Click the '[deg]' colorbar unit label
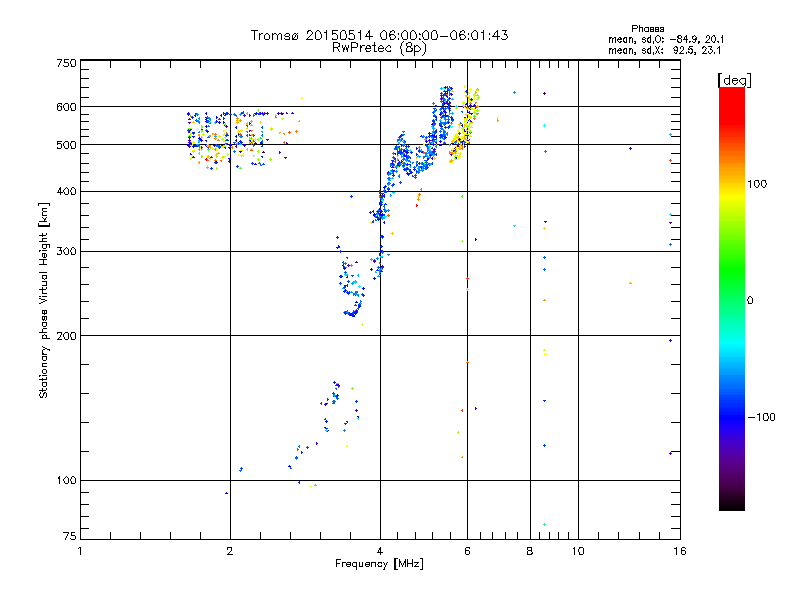 point(734,80)
